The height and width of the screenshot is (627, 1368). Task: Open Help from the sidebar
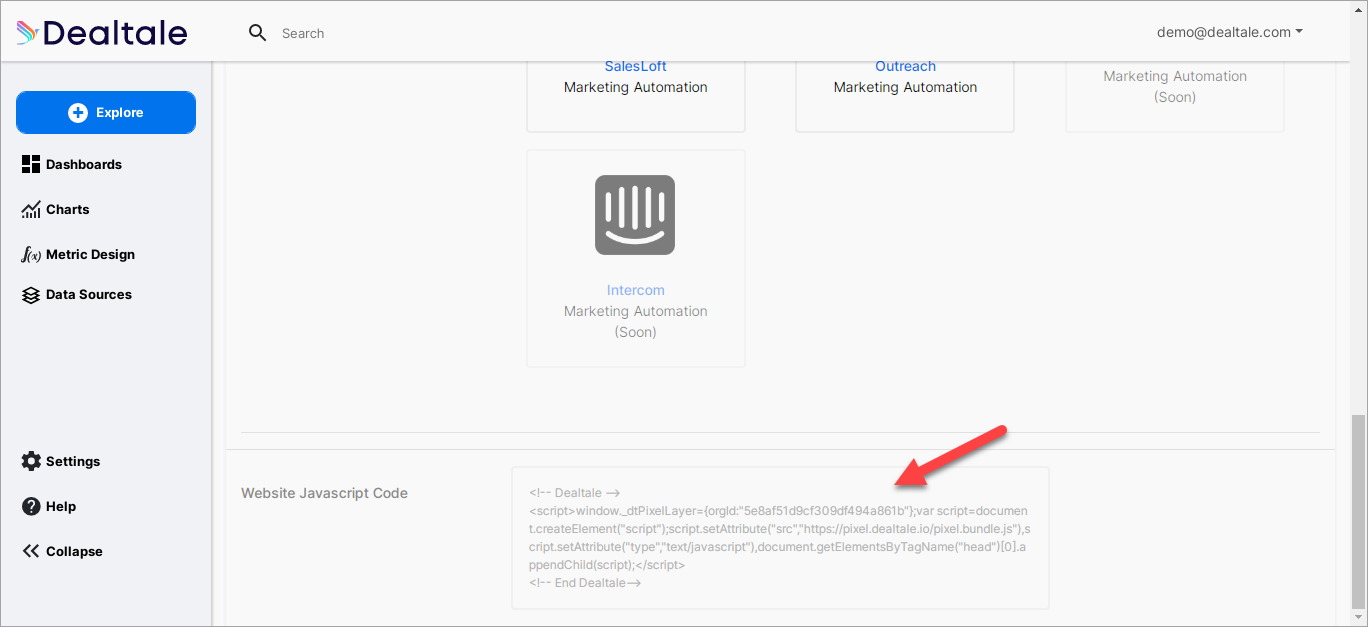click(49, 506)
